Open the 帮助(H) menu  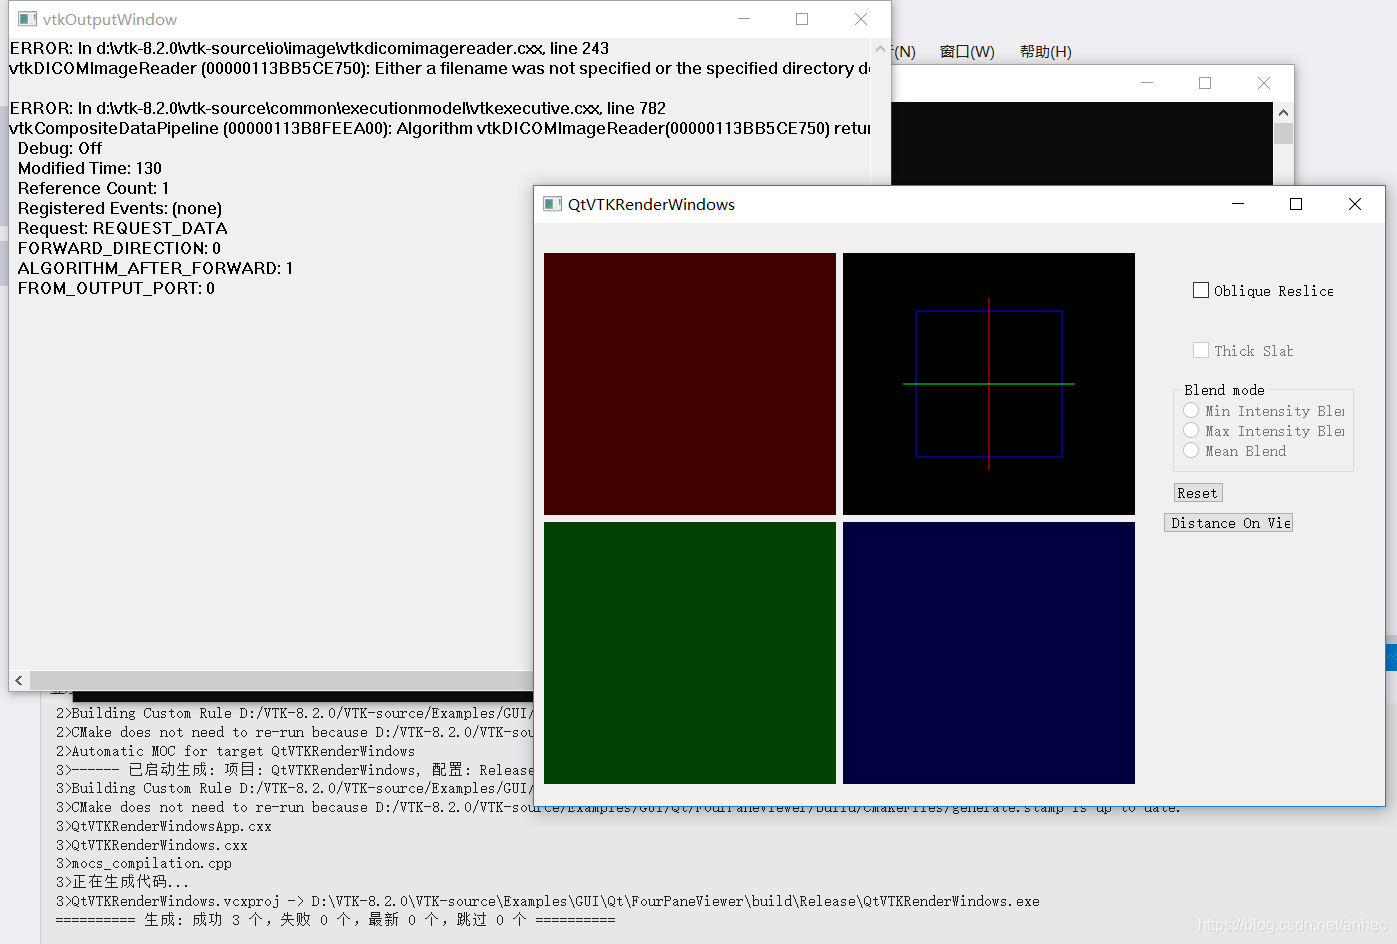(x=1045, y=52)
